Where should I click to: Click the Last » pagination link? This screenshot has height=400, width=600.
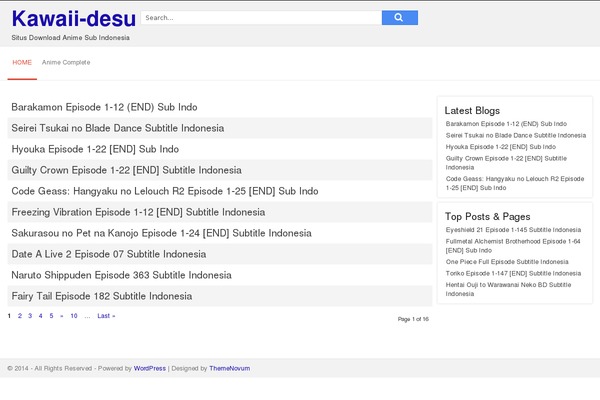[106, 316]
